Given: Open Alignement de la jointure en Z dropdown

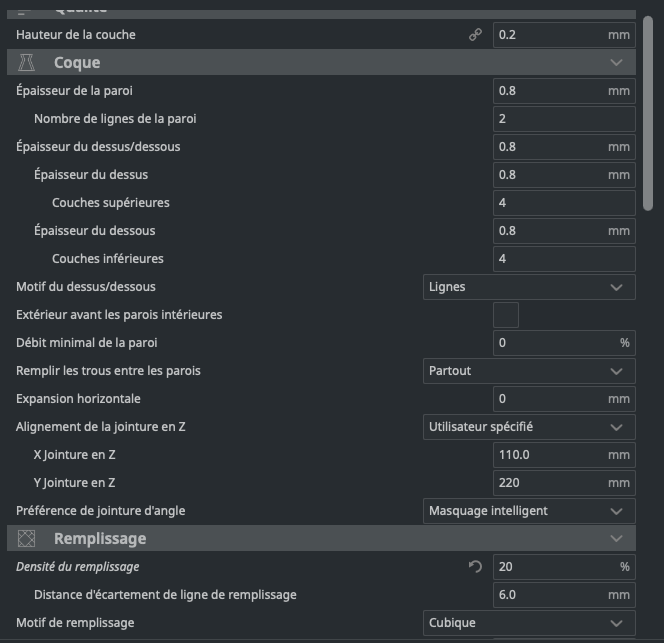Looking at the screenshot, I should 529,427.
